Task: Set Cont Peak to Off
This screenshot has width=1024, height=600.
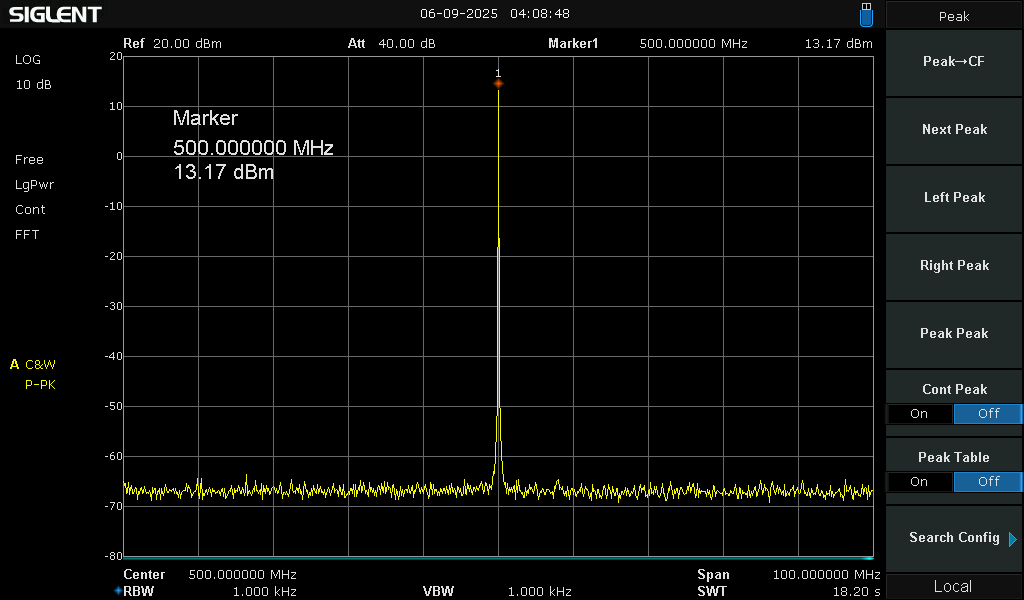Action: [x=987, y=414]
